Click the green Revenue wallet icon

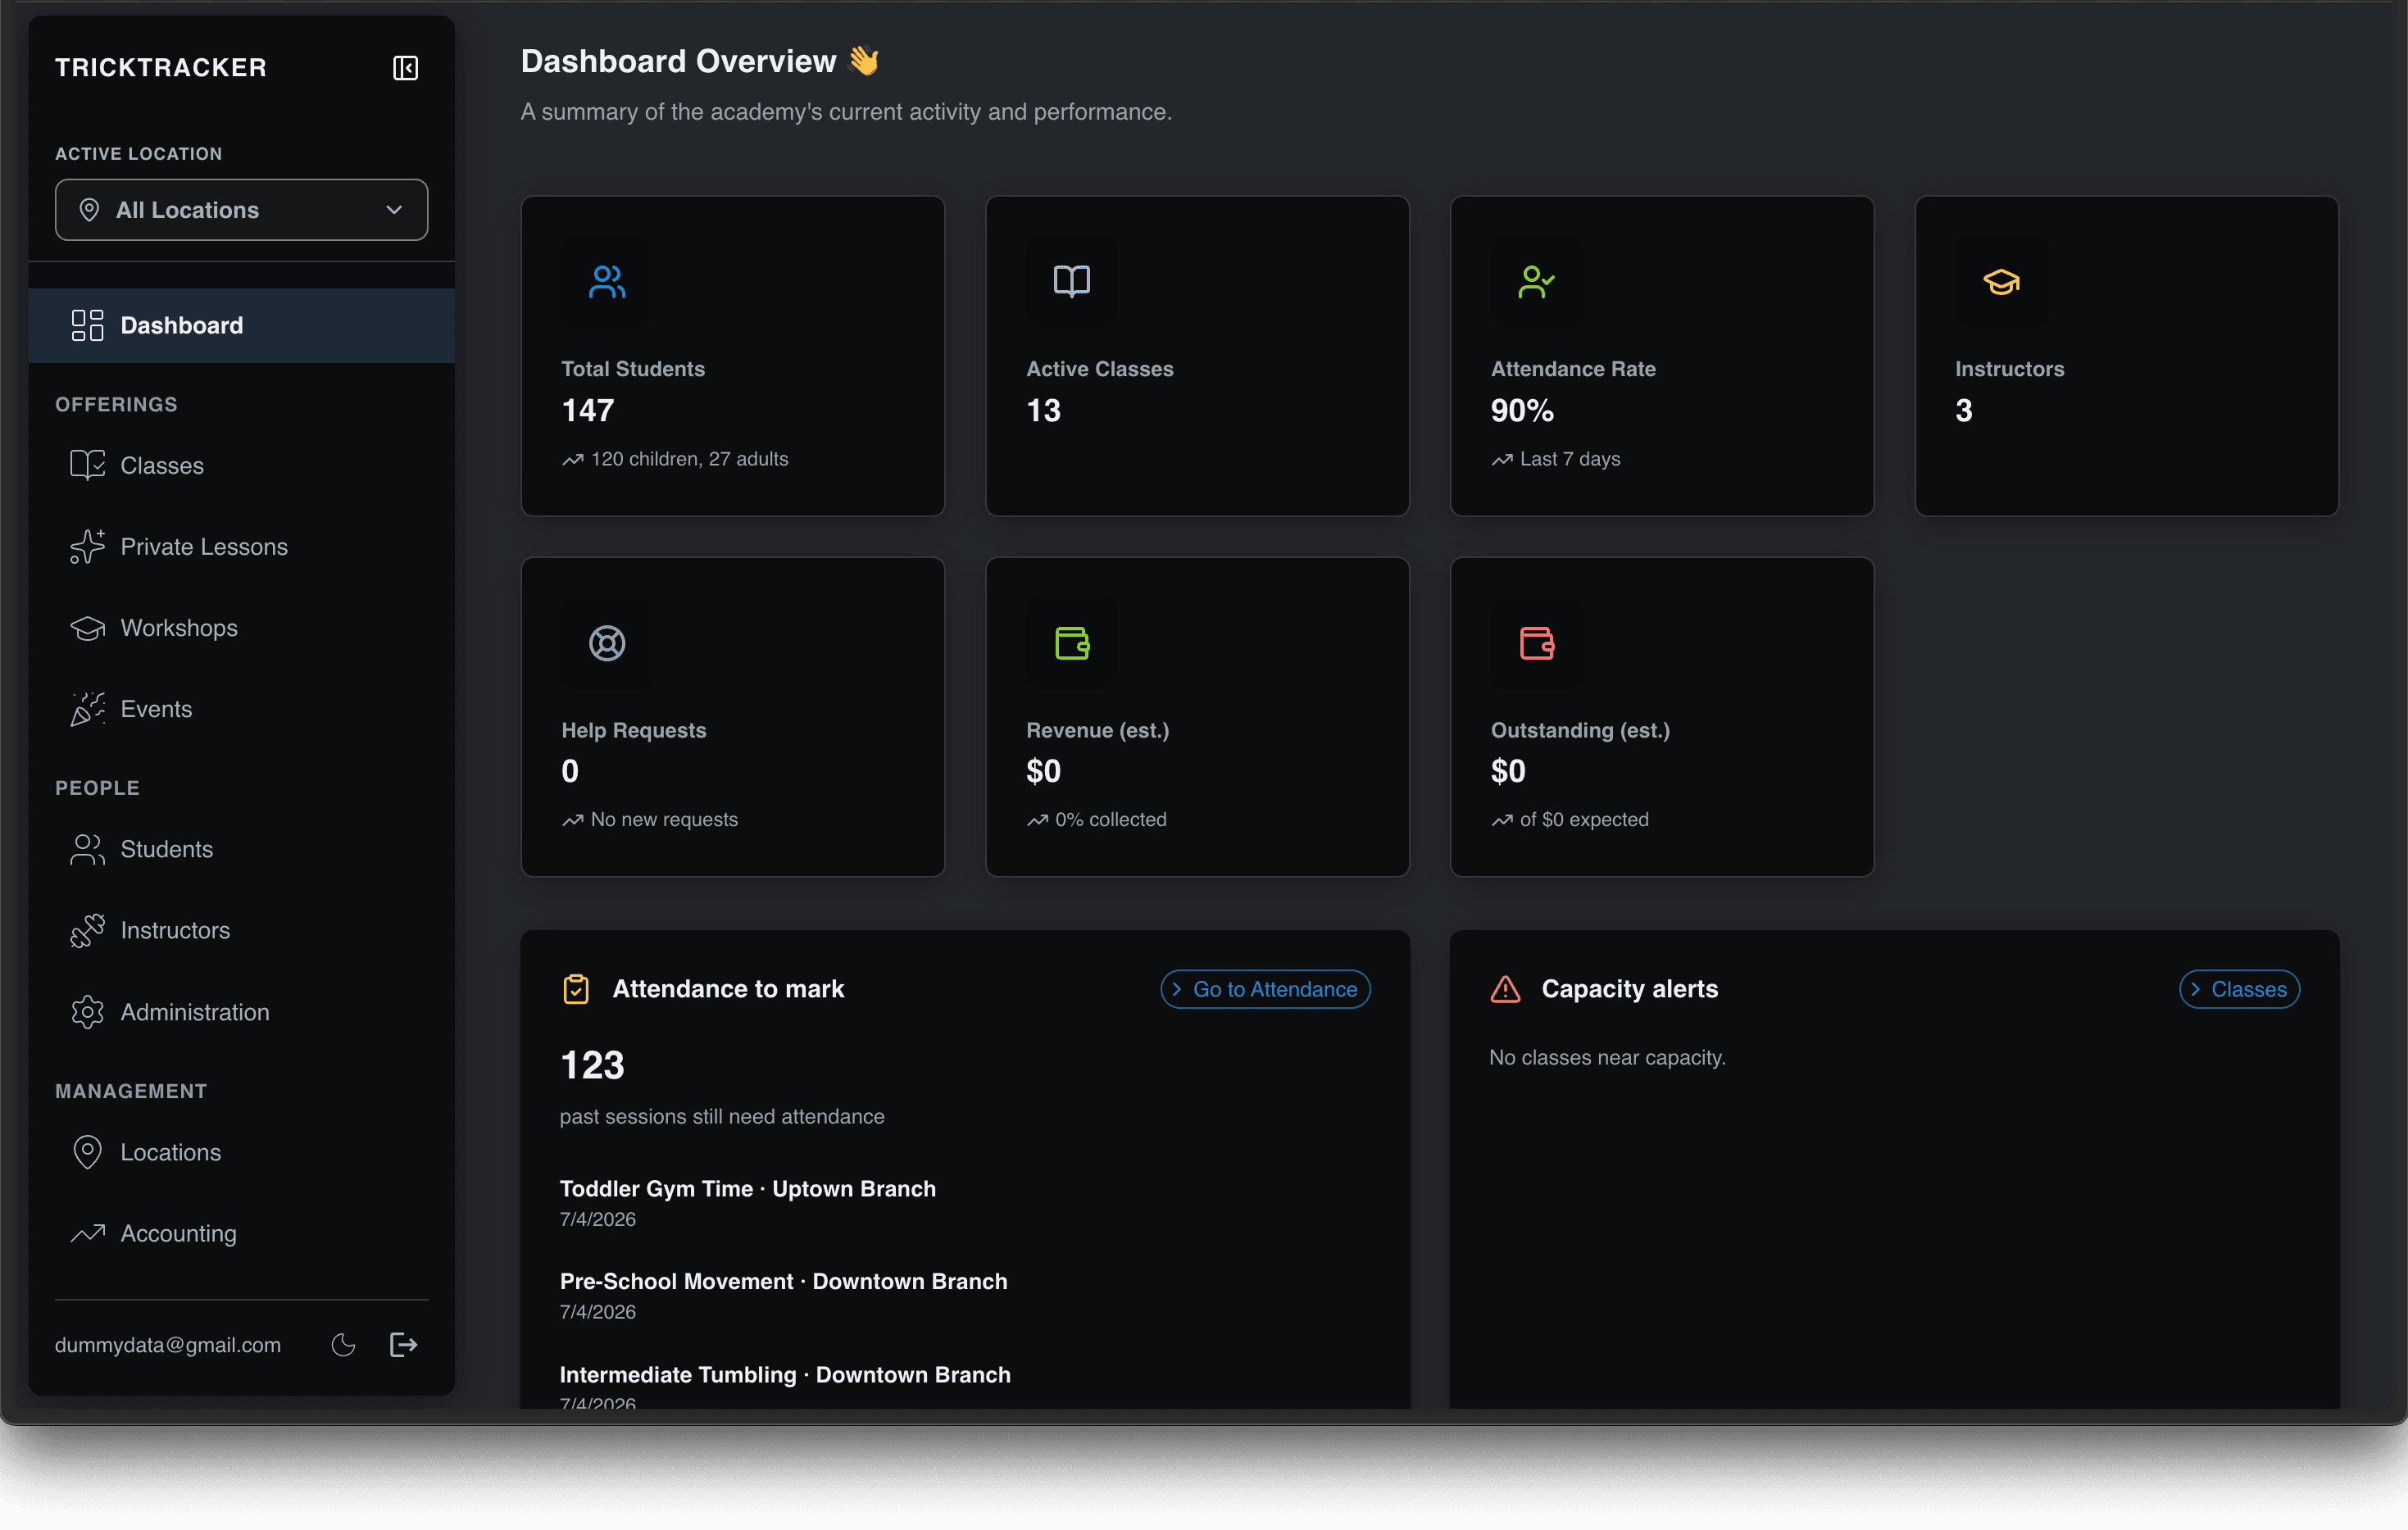click(1072, 643)
